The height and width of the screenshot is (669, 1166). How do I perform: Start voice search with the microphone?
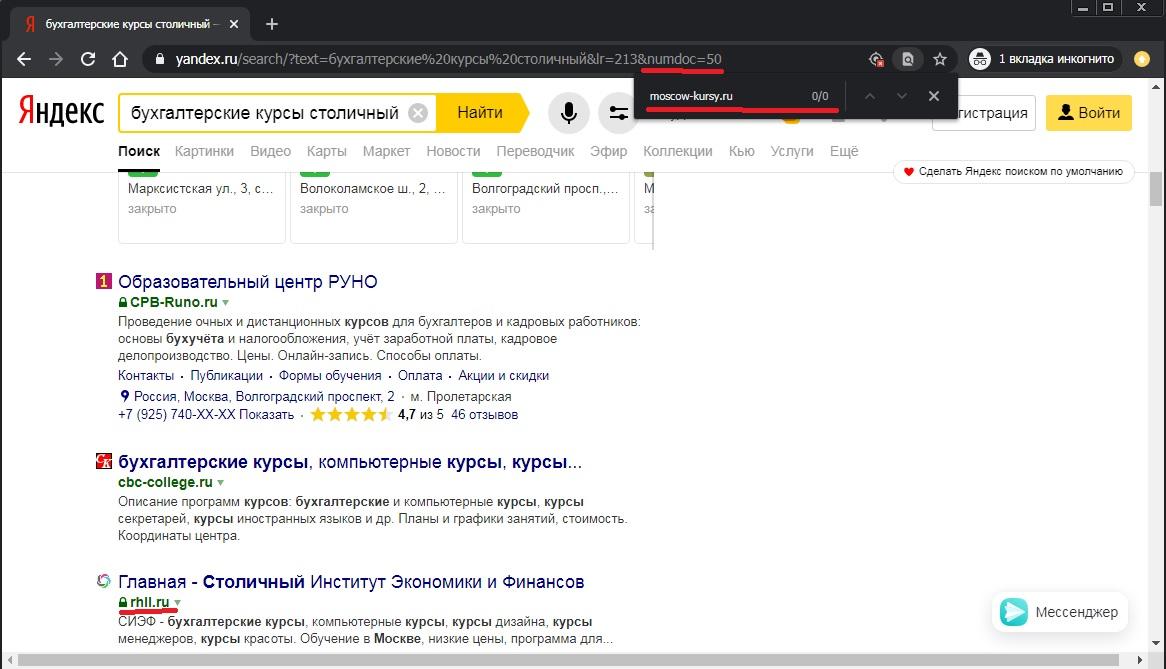click(569, 113)
